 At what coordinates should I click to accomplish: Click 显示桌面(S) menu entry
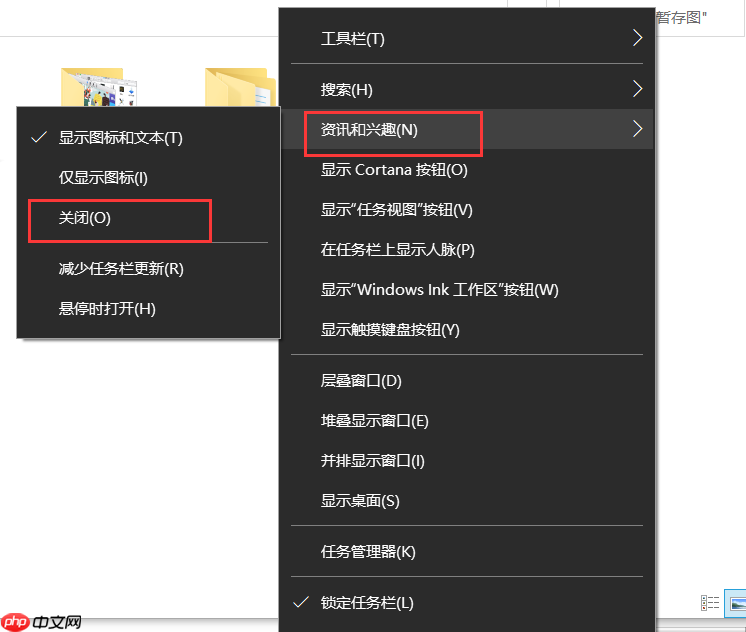pos(467,501)
